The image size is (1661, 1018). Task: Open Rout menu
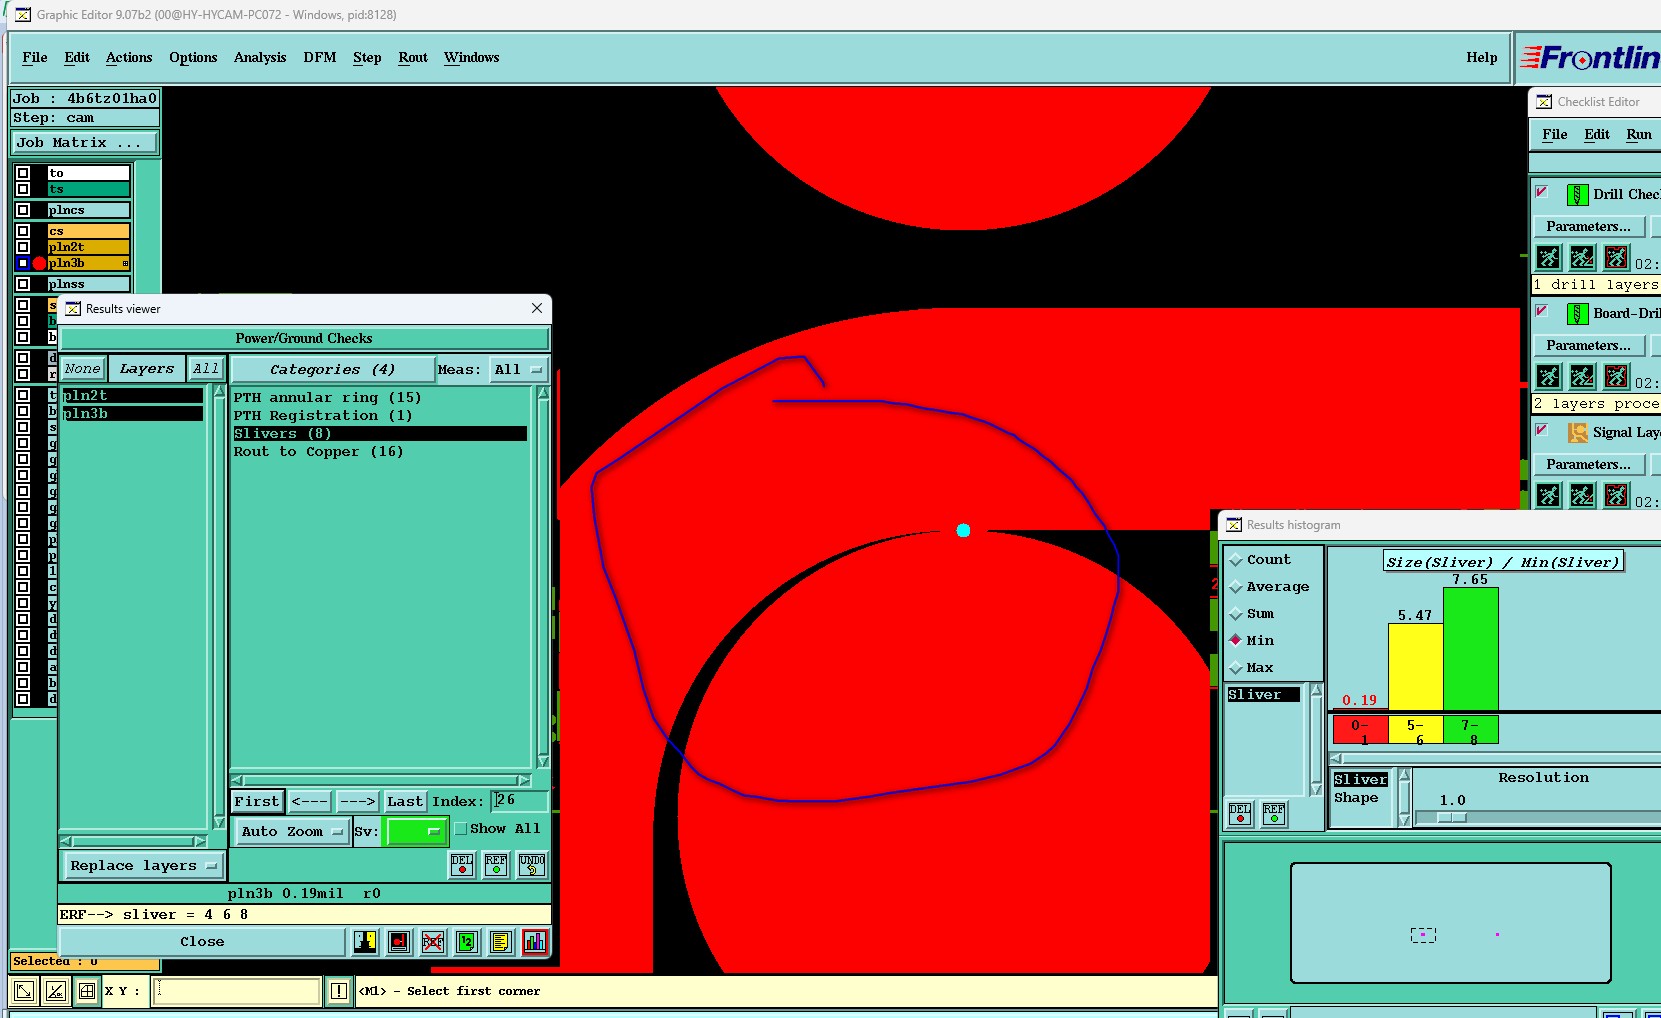click(413, 58)
